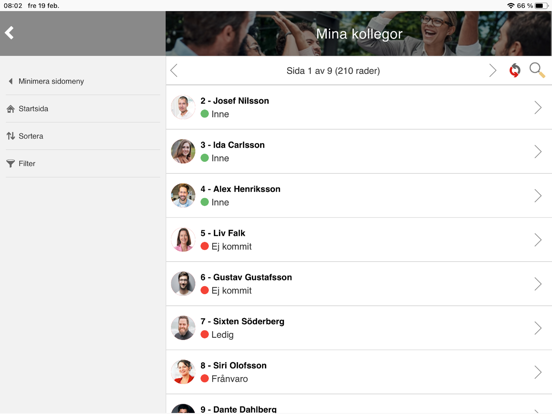Click Ej kommit status under Gustav Gustafsson
This screenshot has width=552, height=414.
click(x=232, y=291)
